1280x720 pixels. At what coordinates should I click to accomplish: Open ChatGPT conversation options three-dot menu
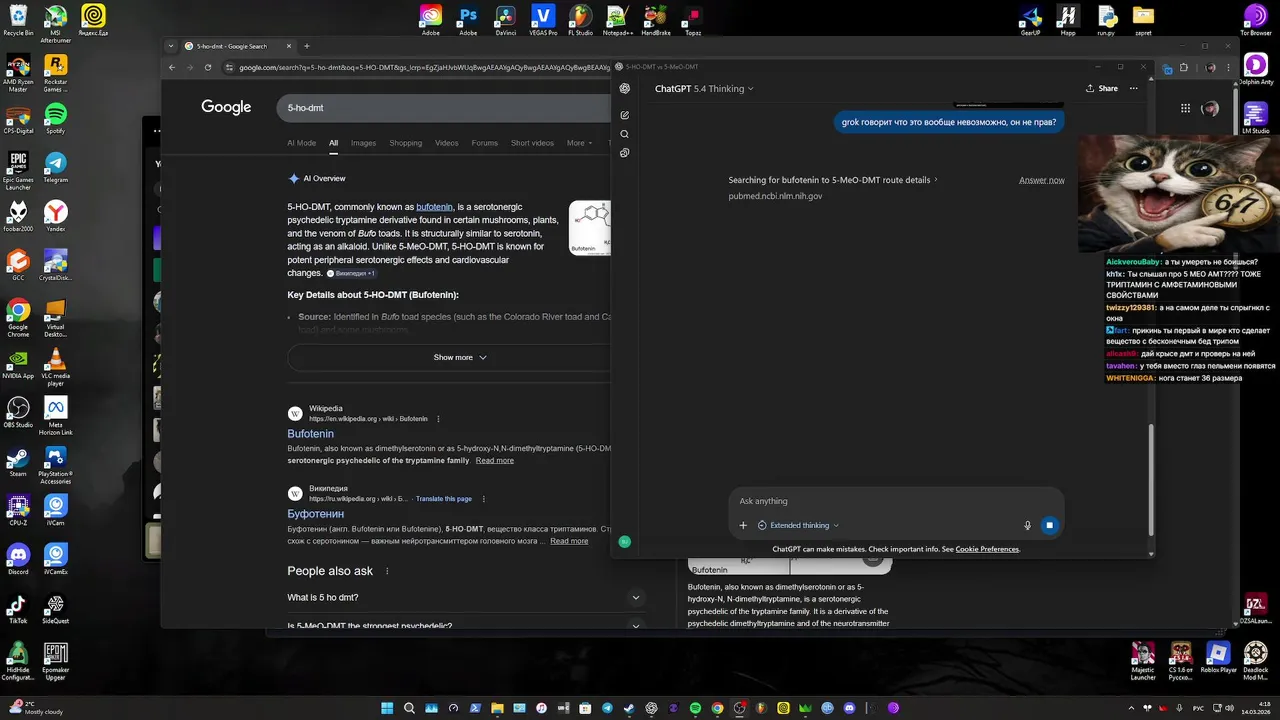(x=1133, y=88)
